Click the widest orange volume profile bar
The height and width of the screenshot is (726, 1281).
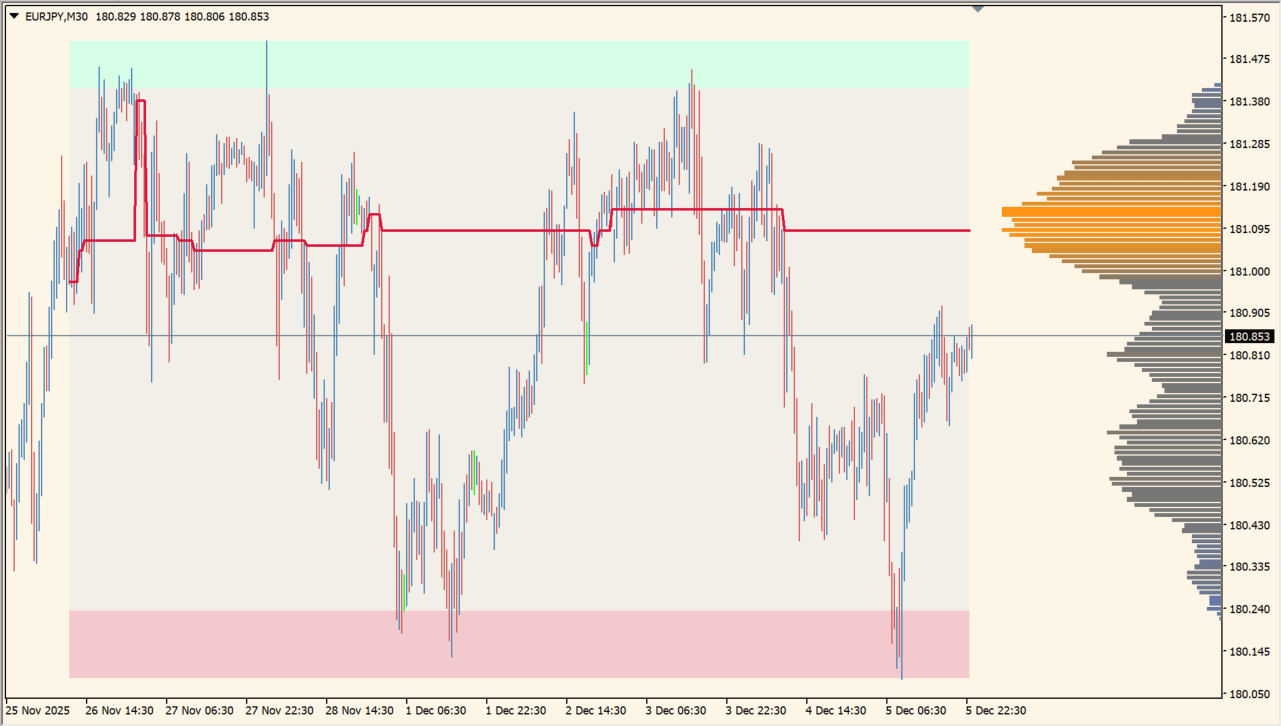(x=1110, y=212)
